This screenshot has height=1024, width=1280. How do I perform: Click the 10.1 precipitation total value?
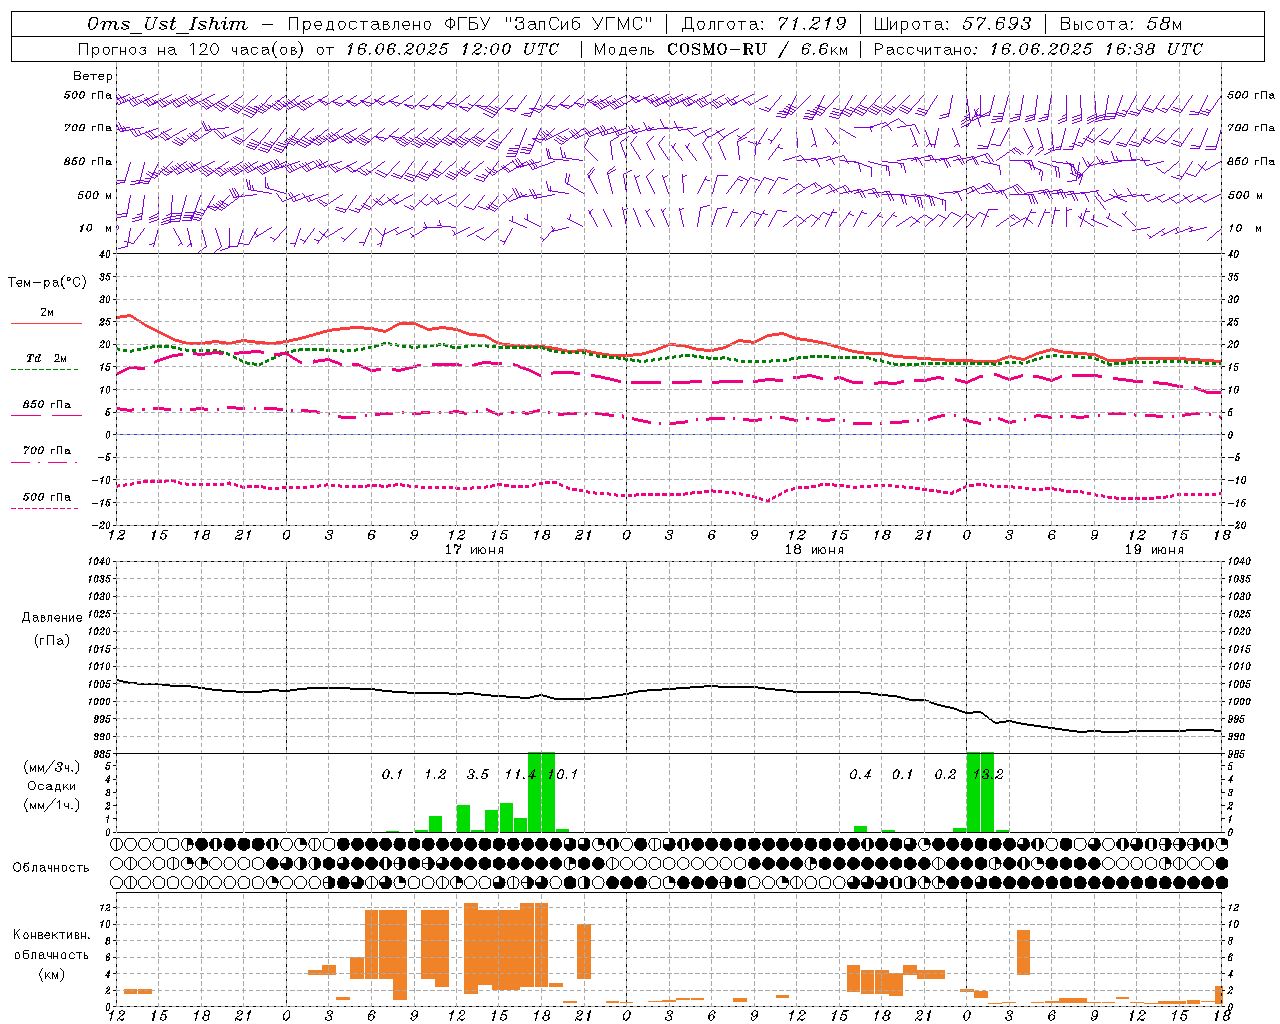click(x=563, y=775)
